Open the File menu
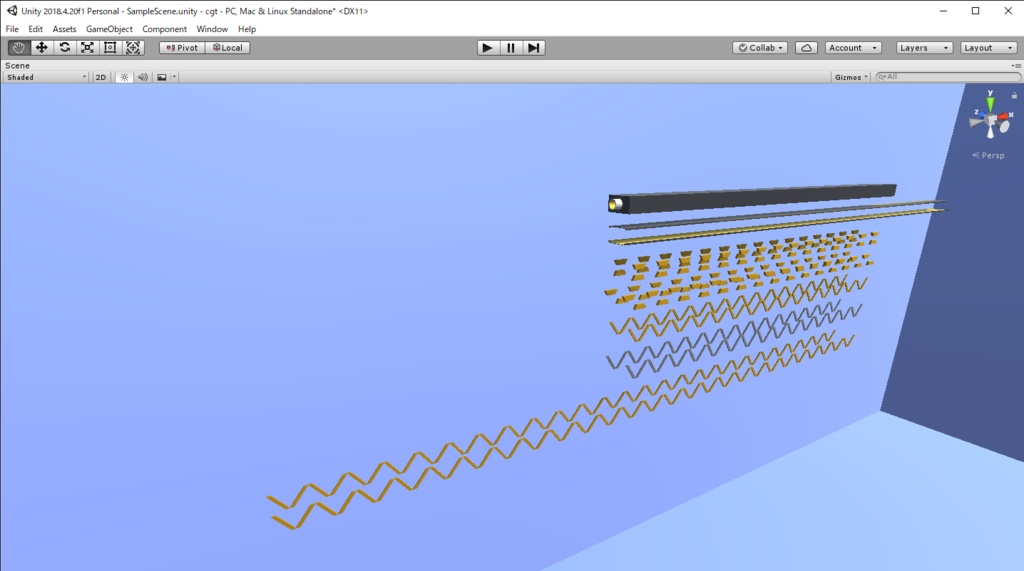The image size is (1024, 571). click(x=12, y=29)
